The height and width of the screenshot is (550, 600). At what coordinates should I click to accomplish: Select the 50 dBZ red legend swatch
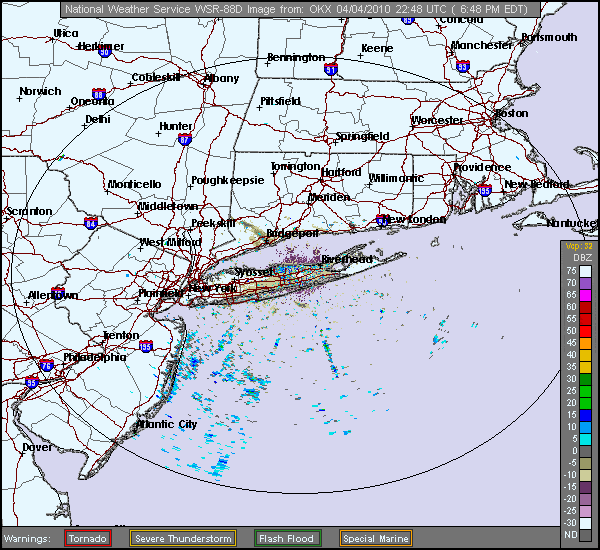[x=585, y=331]
